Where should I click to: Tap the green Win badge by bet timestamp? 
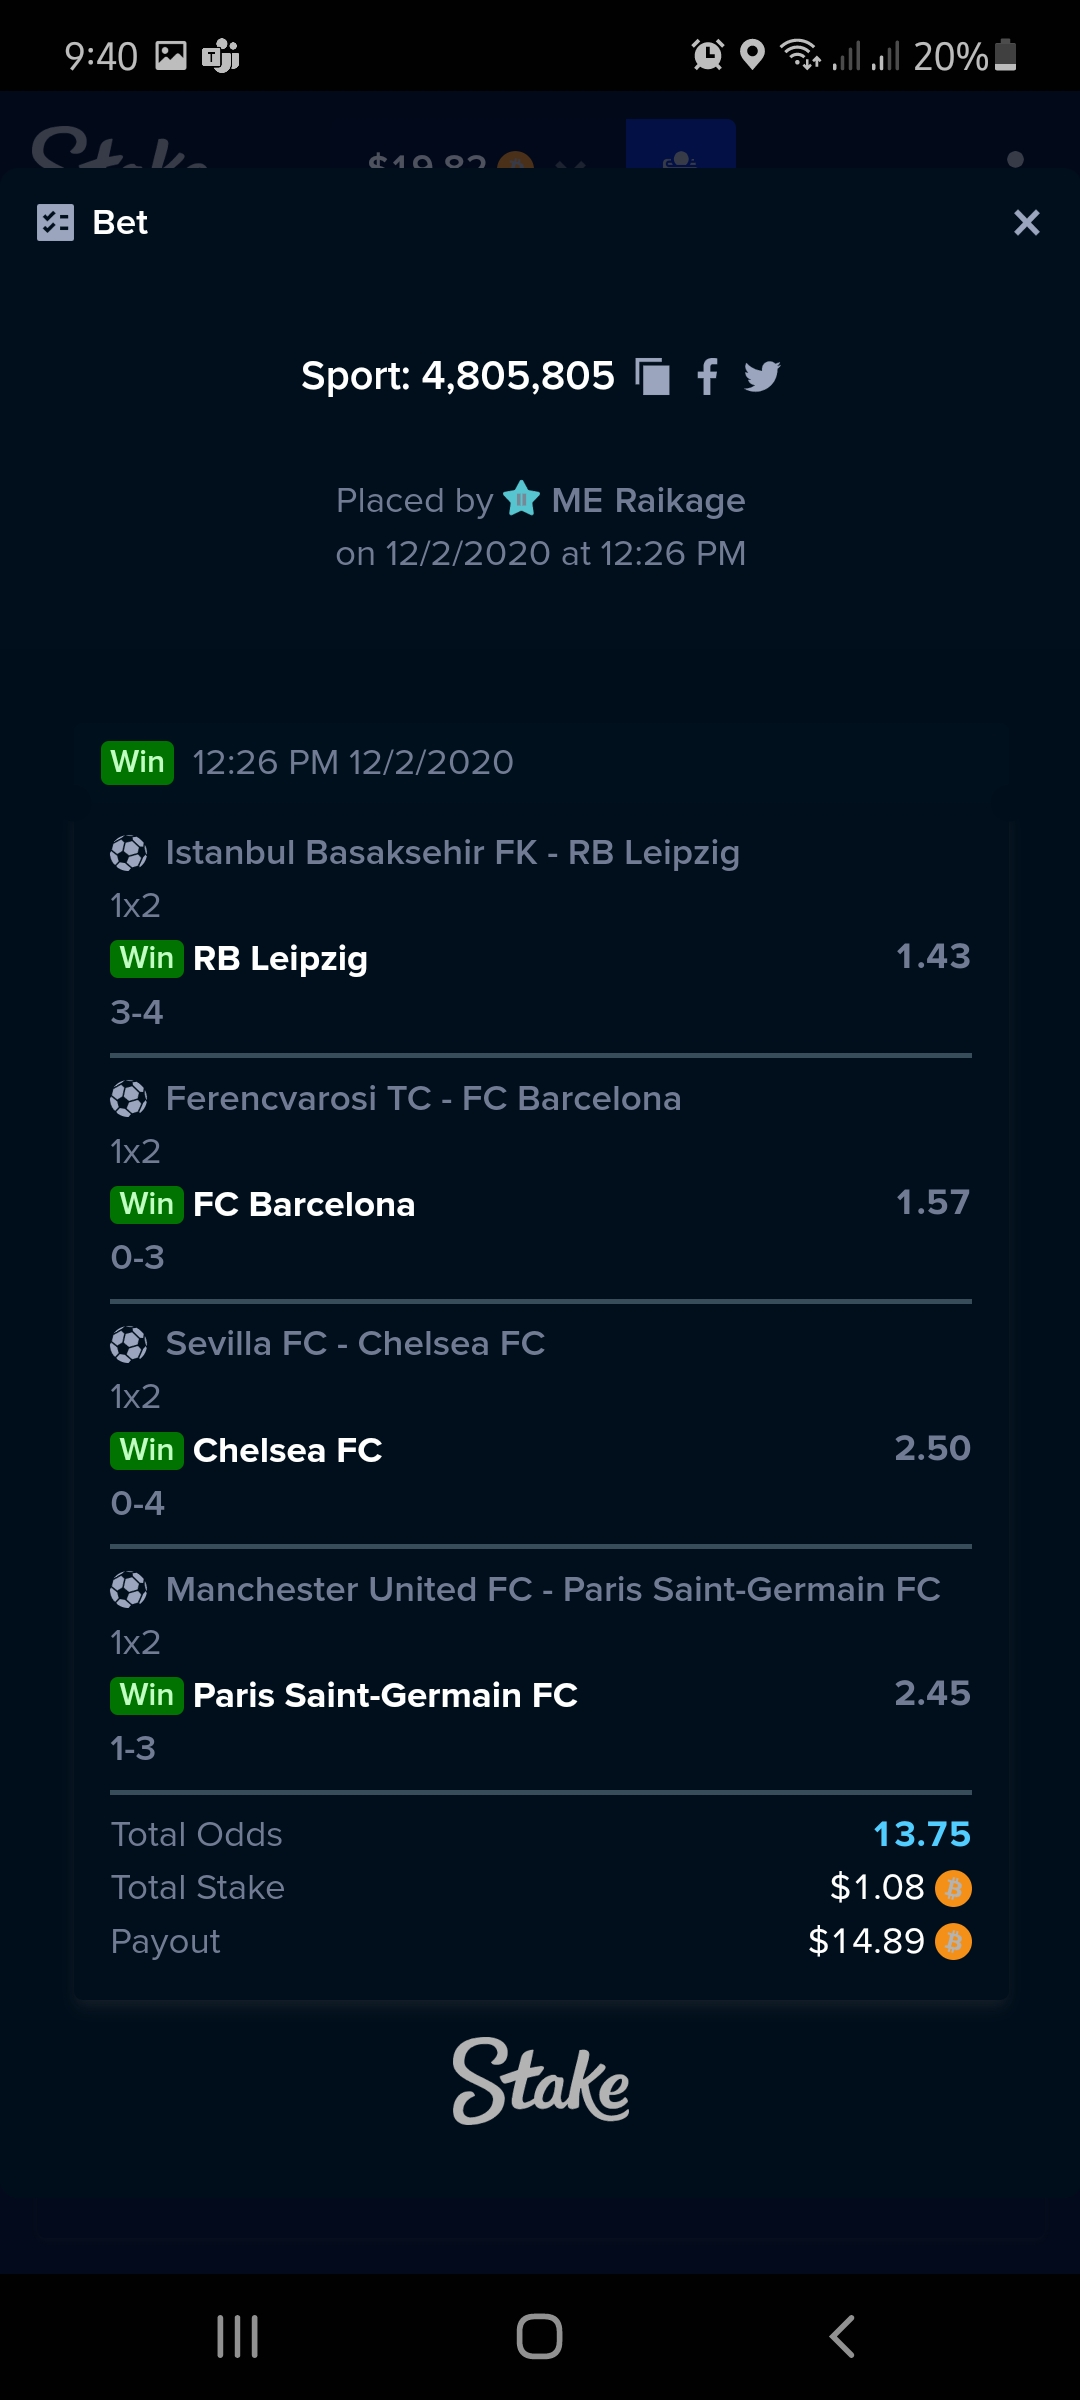[138, 762]
